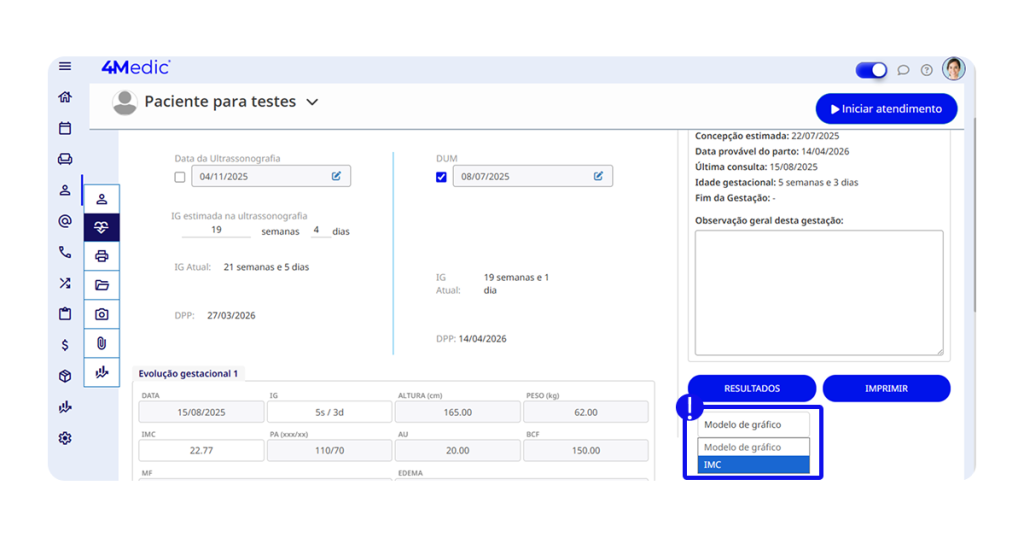Click the paperclip attachments icon
The image size is (1024, 538).
pyautogui.click(x=101, y=343)
